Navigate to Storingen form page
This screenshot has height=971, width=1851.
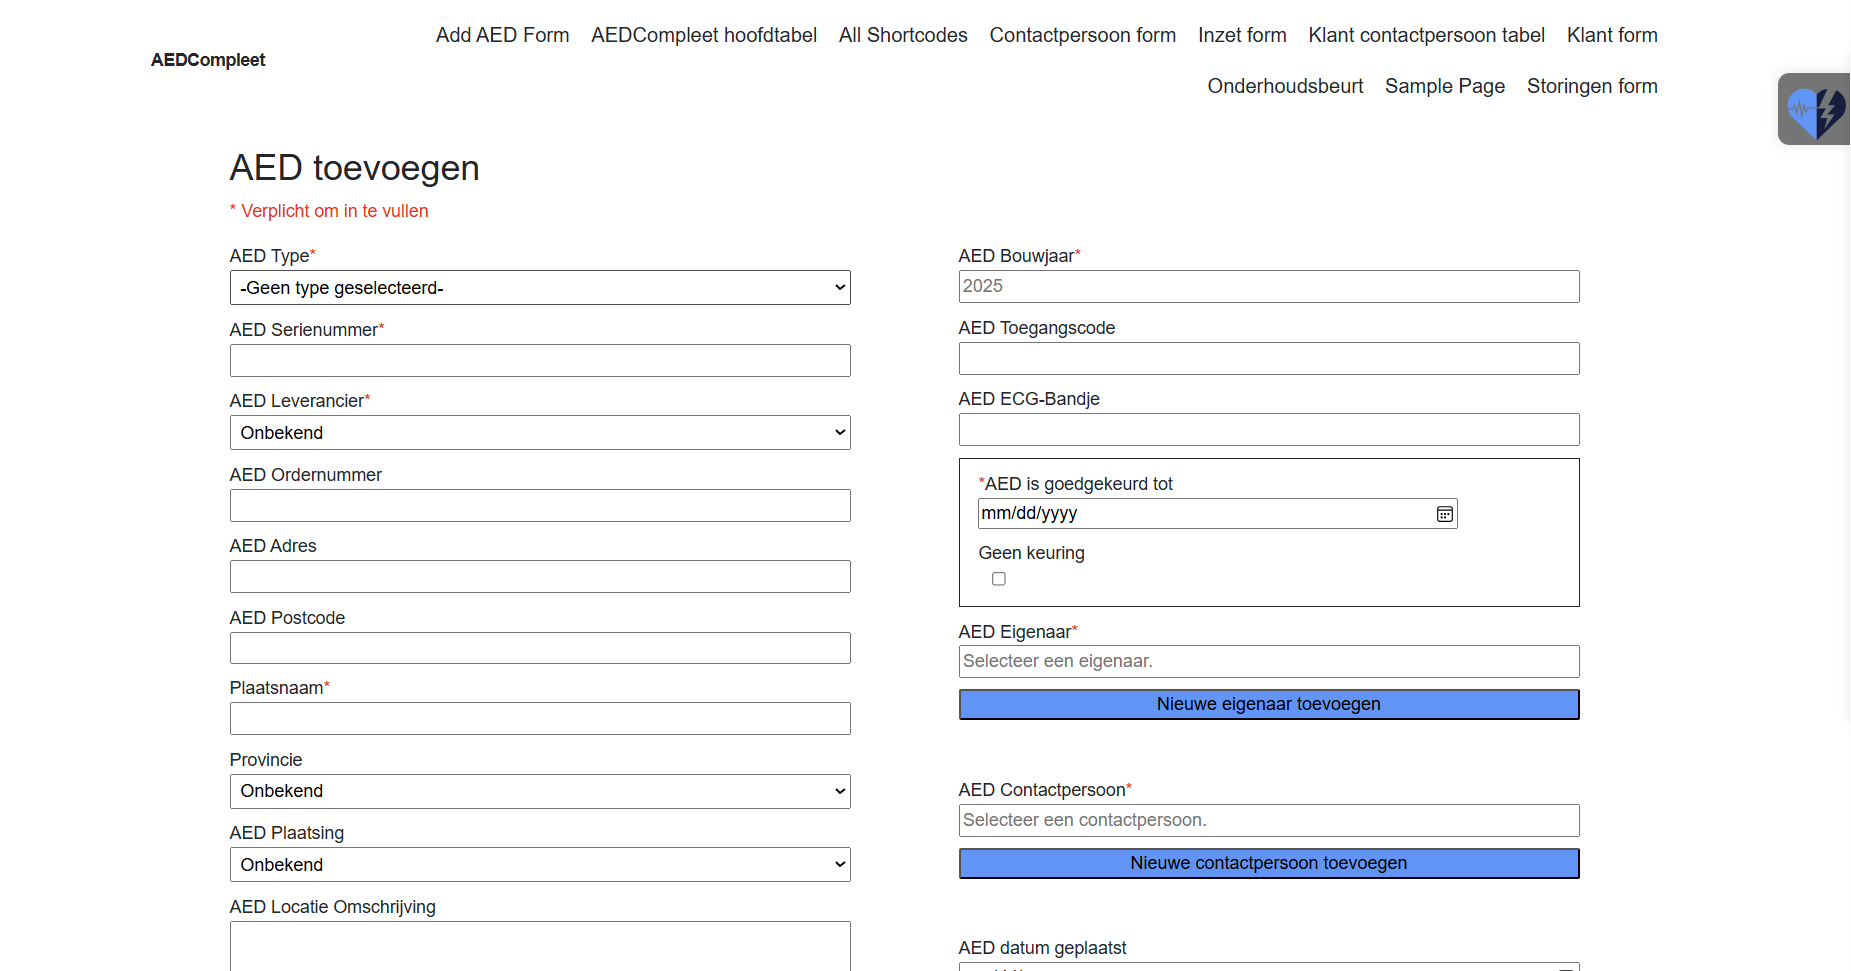(1591, 86)
